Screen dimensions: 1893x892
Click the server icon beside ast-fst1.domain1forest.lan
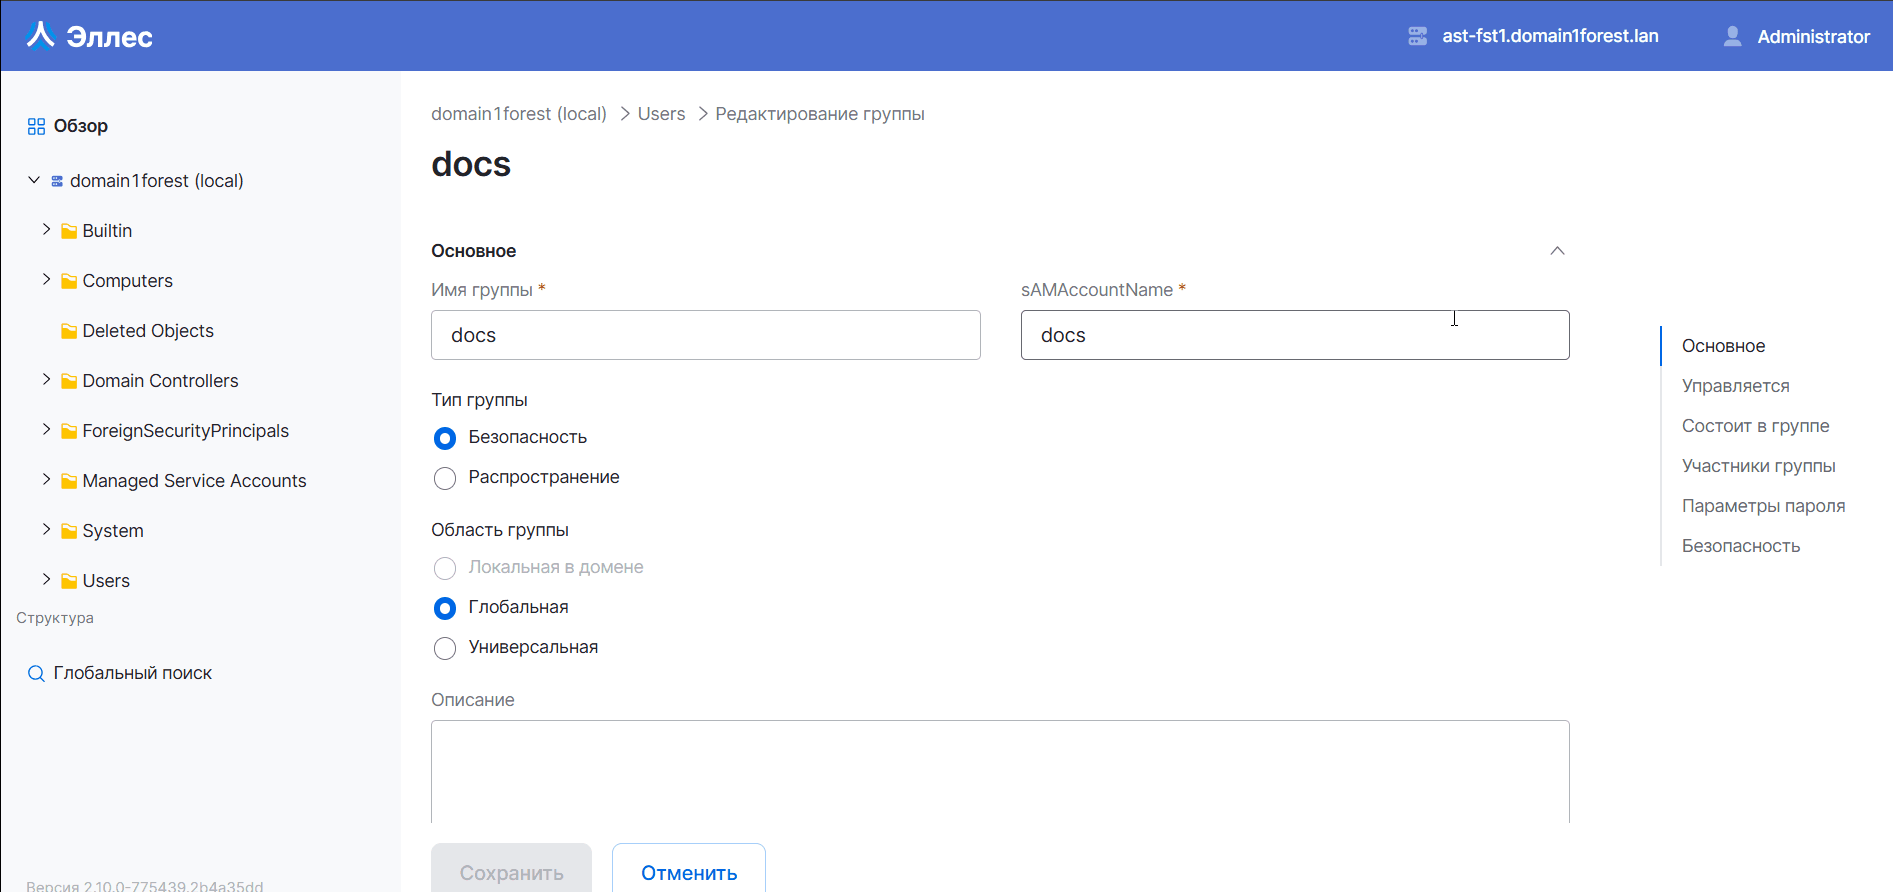[x=1417, y=36]
